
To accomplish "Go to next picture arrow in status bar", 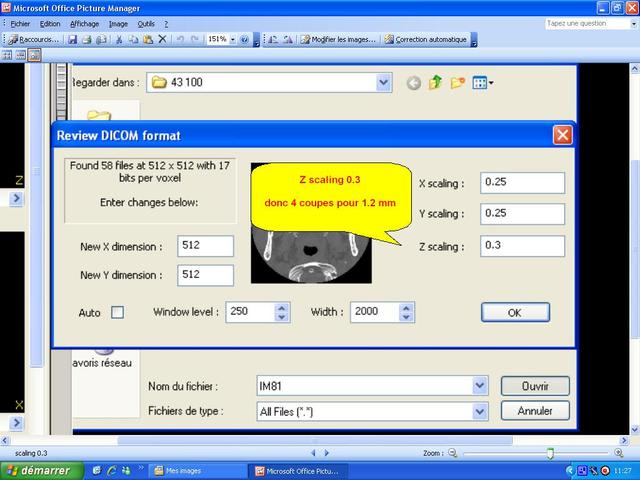I will pos(327,453).
